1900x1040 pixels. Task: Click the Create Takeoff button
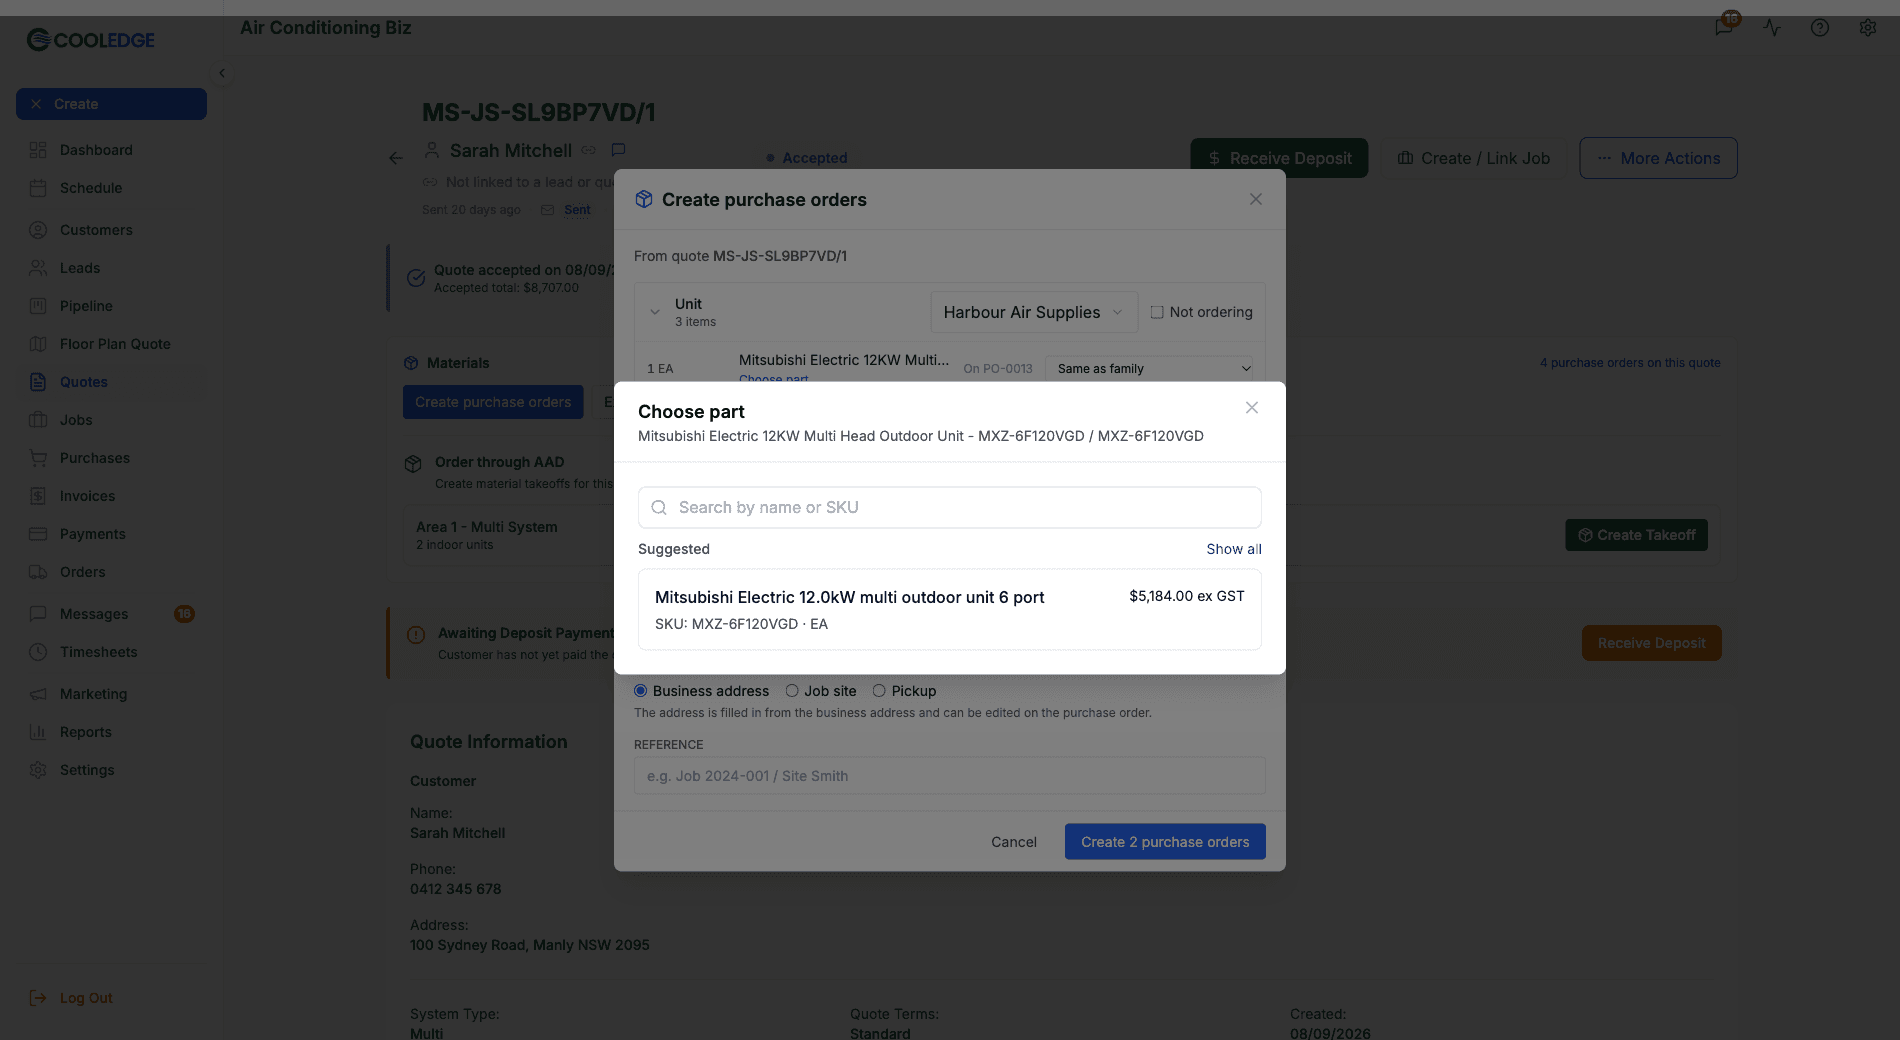click(x=1636, y=535)
